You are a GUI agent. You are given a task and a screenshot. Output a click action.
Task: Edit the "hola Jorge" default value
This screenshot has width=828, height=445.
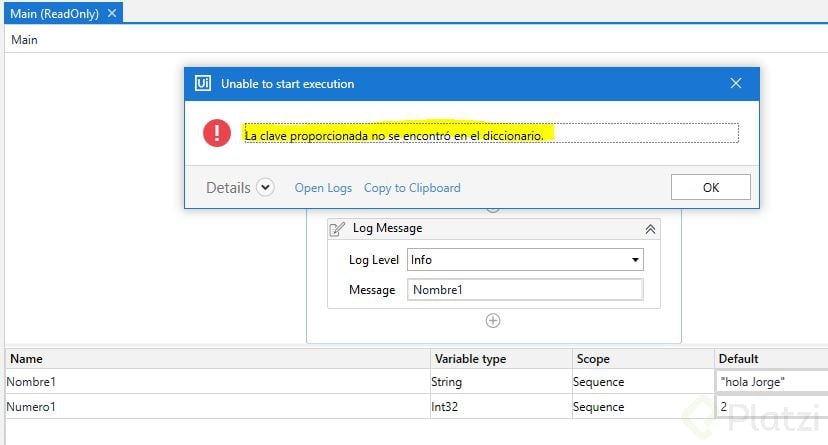coord(771,382)
